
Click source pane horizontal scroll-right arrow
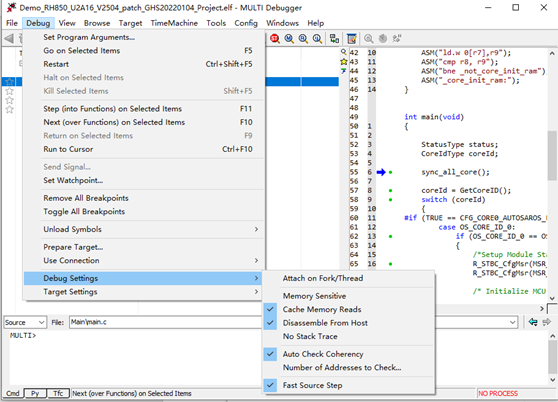tap(542, 308)
